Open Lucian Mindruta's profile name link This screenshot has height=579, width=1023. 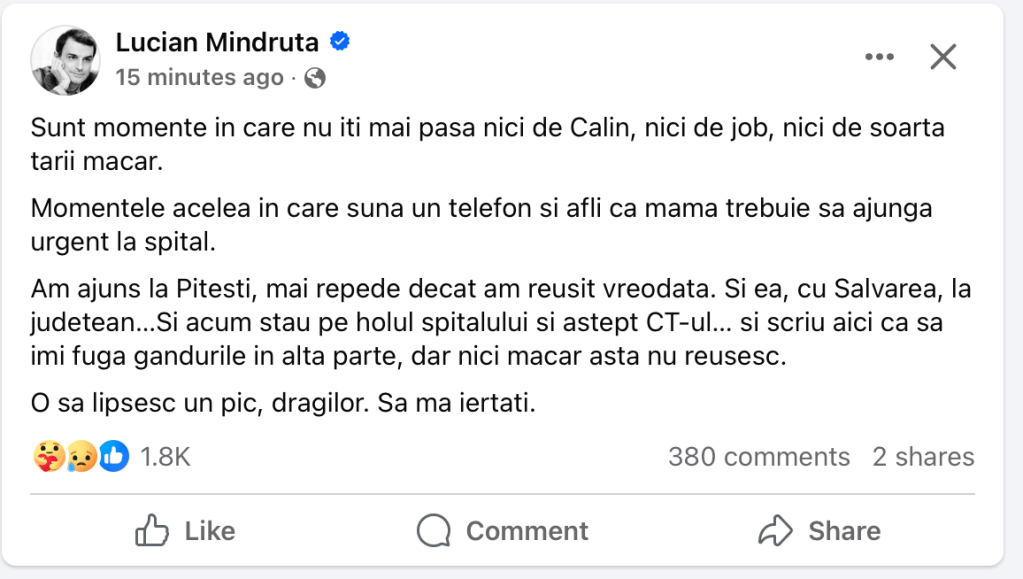tap(217, 42)
